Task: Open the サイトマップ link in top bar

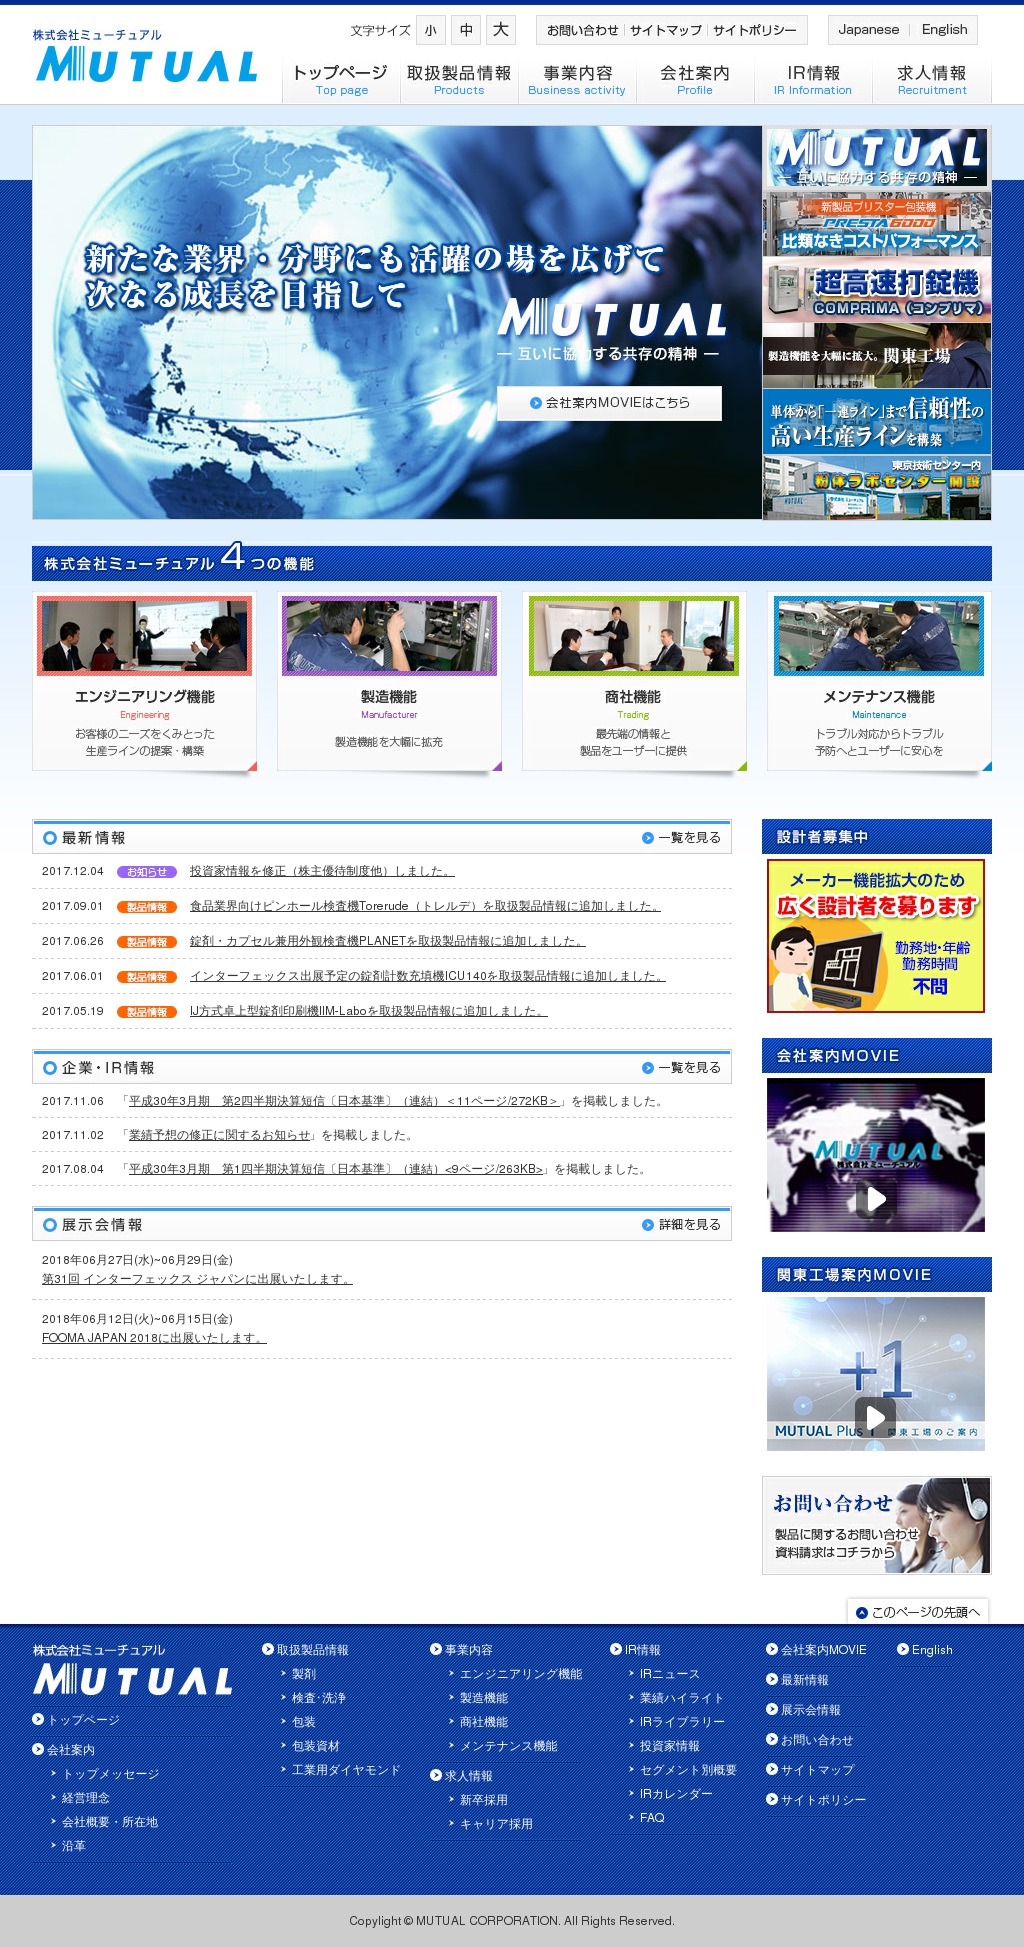Action: pyautogui.click(x=666, y=30)
